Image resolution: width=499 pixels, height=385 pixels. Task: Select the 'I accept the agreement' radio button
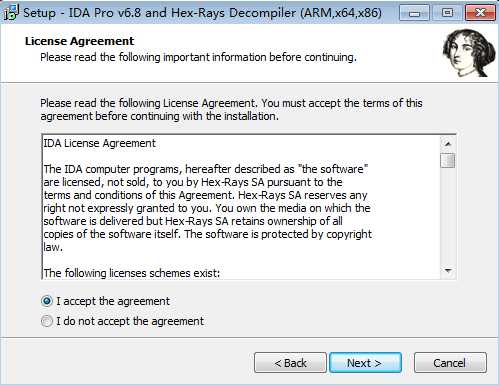click(47, 301)
